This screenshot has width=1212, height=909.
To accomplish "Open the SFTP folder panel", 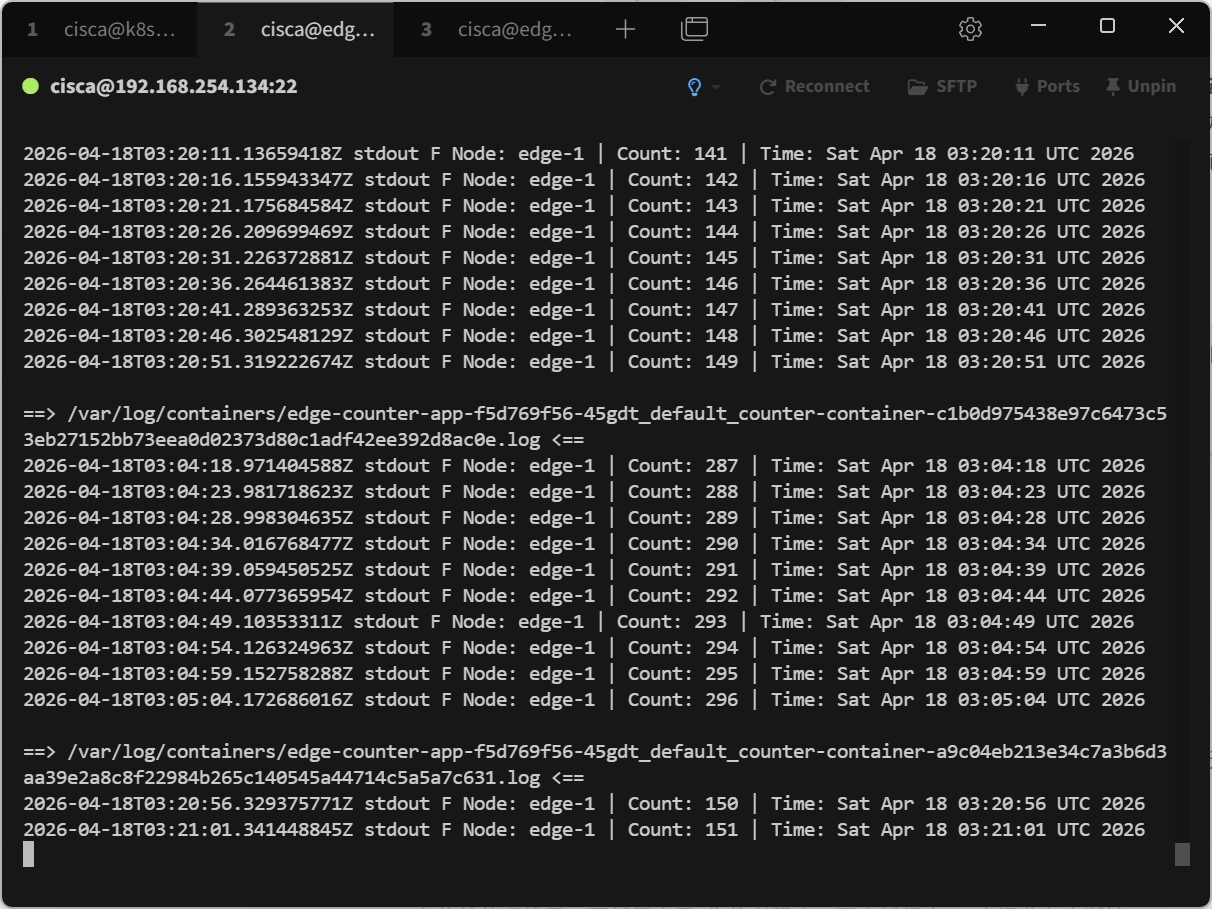I will click(942, 87).
